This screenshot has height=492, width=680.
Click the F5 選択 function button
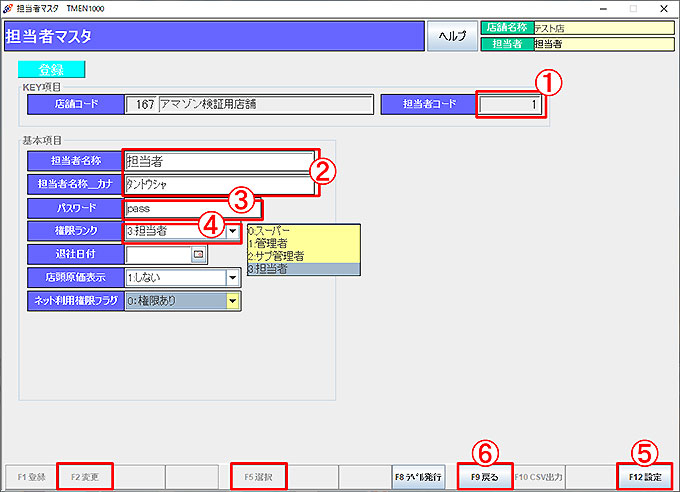[x=258, y=477]
